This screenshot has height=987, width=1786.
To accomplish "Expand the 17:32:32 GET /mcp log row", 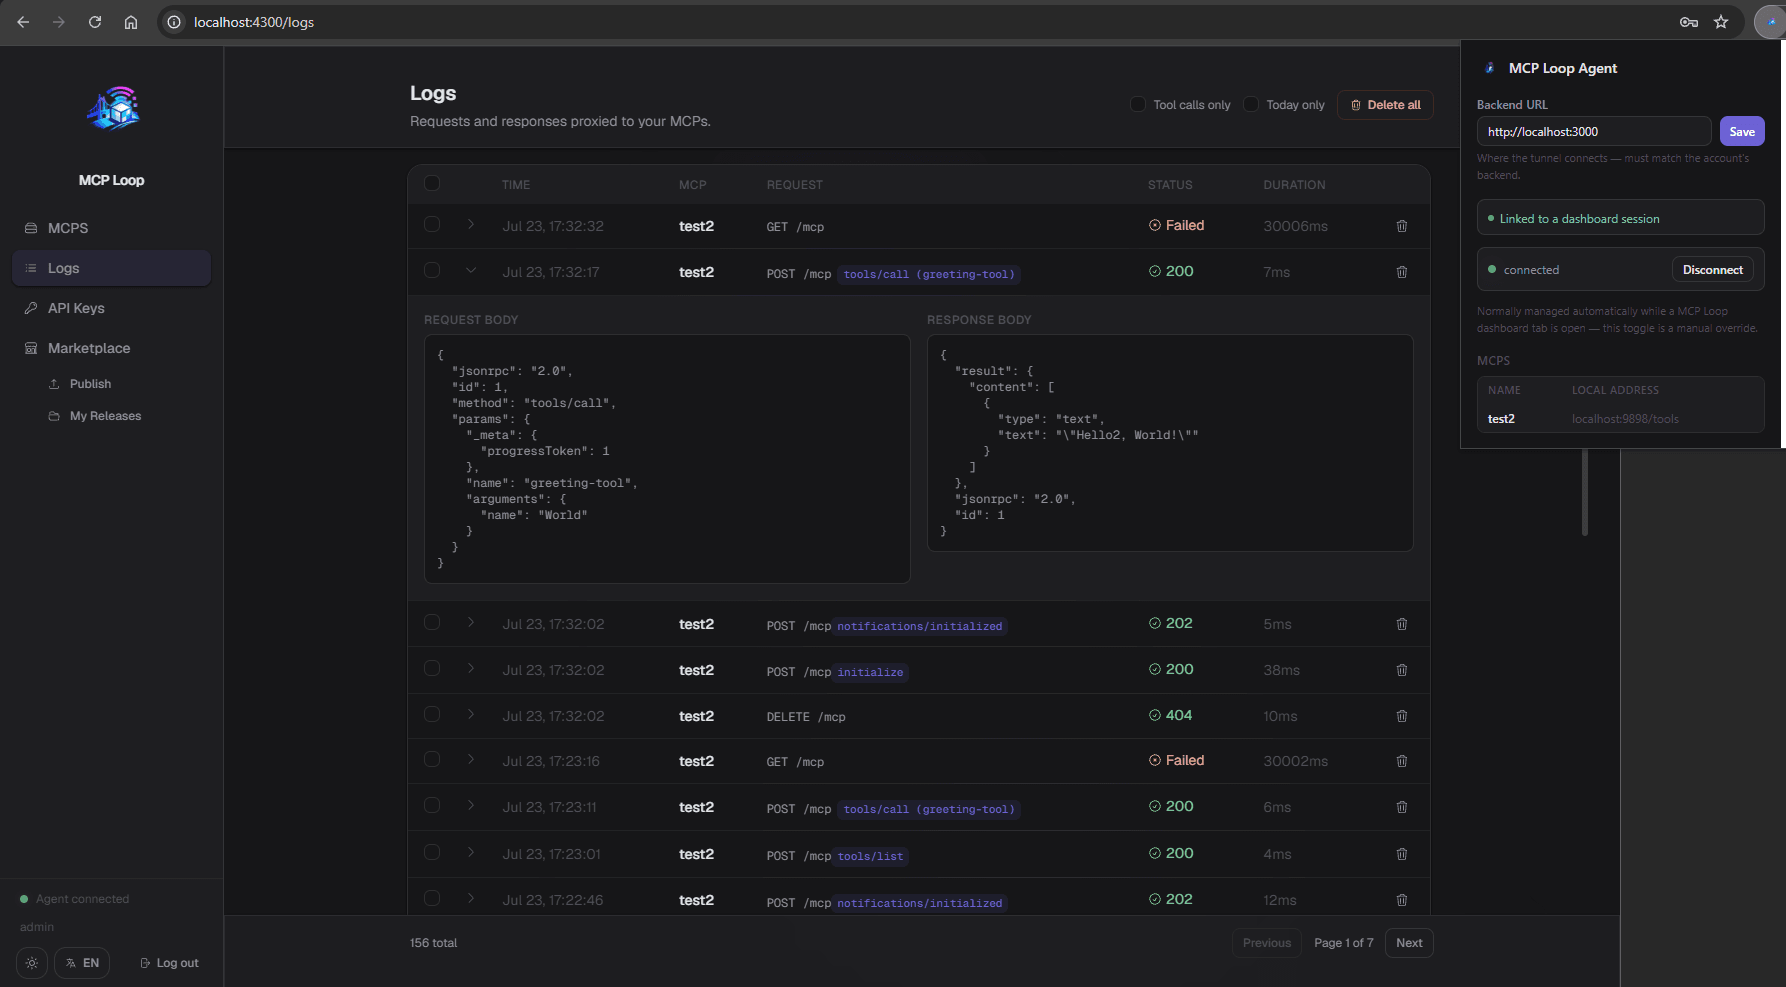I will click(471, 224).
